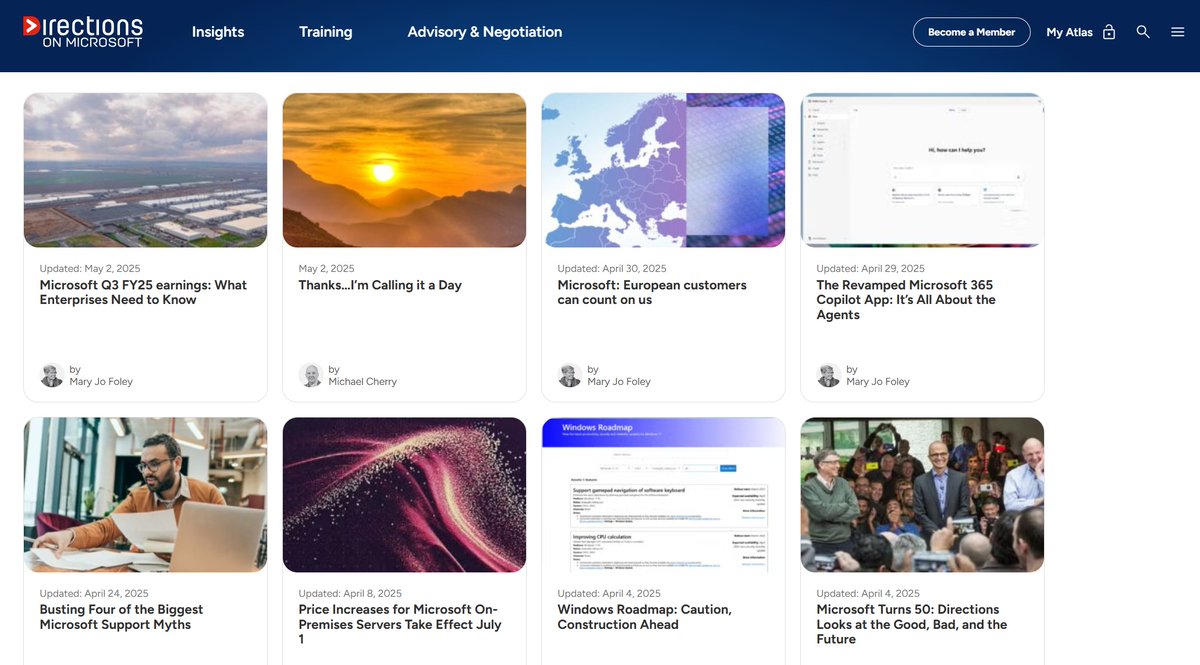Open article Microsoft Q3 FY25 earnings
Image resolution: width=1200 pixels, height=665 pixels.
[143, 292]
